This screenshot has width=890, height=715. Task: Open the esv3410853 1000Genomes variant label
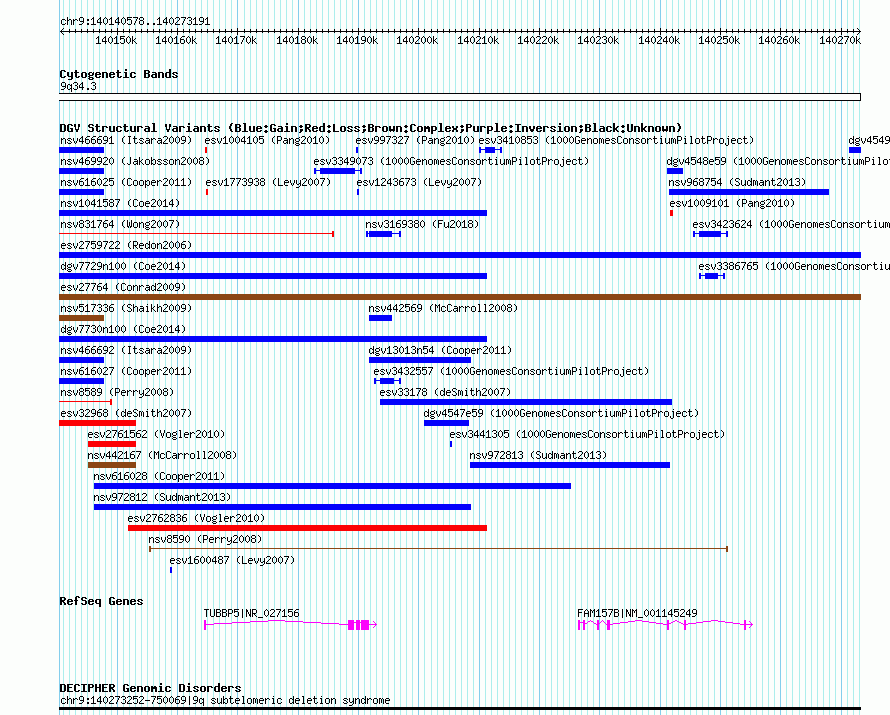click(x=616, y=140)
